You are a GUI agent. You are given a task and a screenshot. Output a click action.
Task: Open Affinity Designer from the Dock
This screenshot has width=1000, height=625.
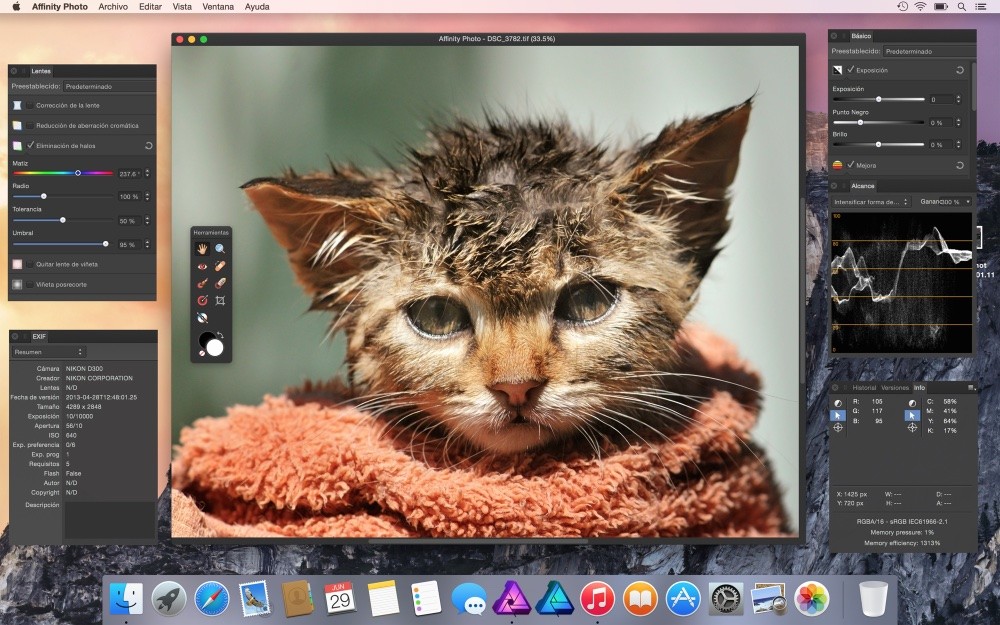553,601
